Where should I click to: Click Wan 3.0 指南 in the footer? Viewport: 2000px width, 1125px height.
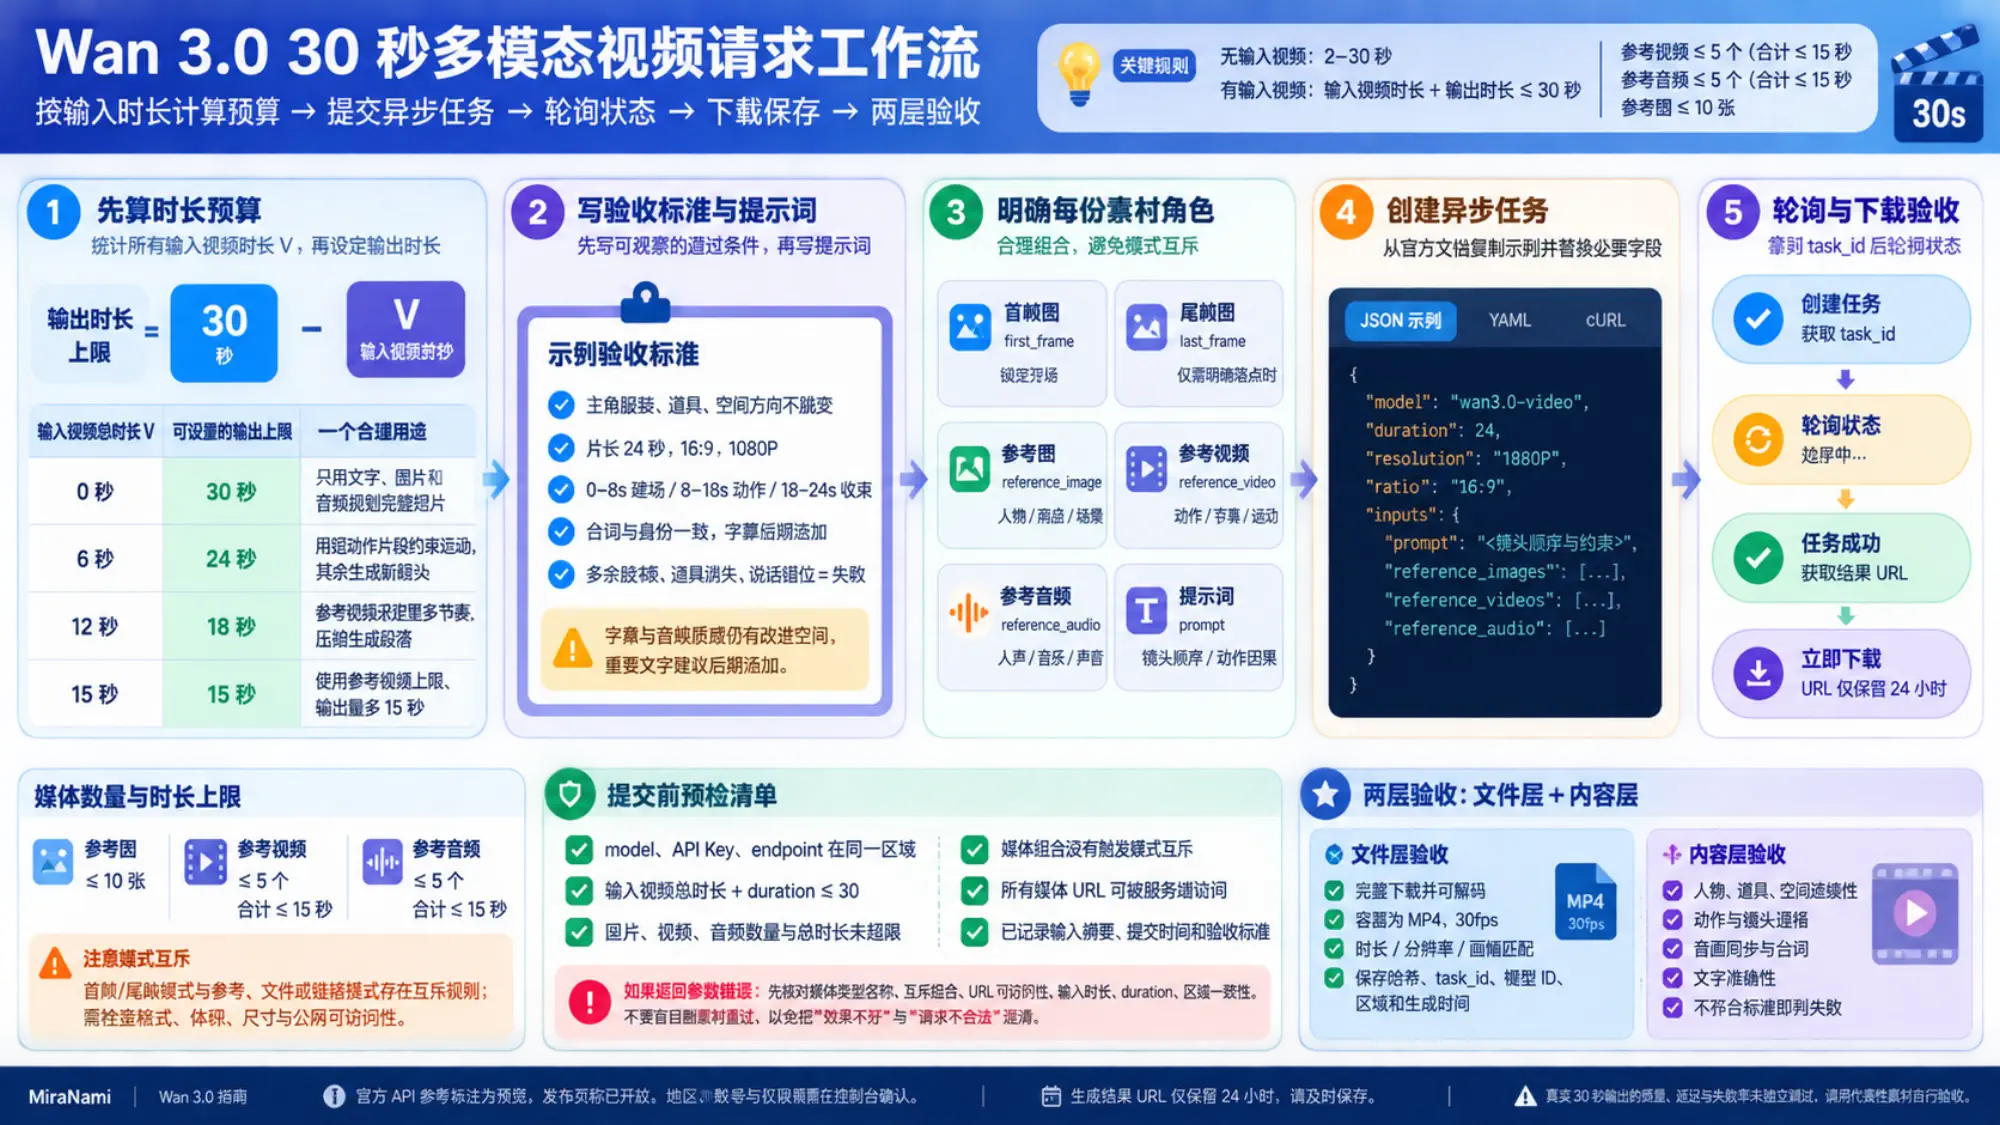203,1097
